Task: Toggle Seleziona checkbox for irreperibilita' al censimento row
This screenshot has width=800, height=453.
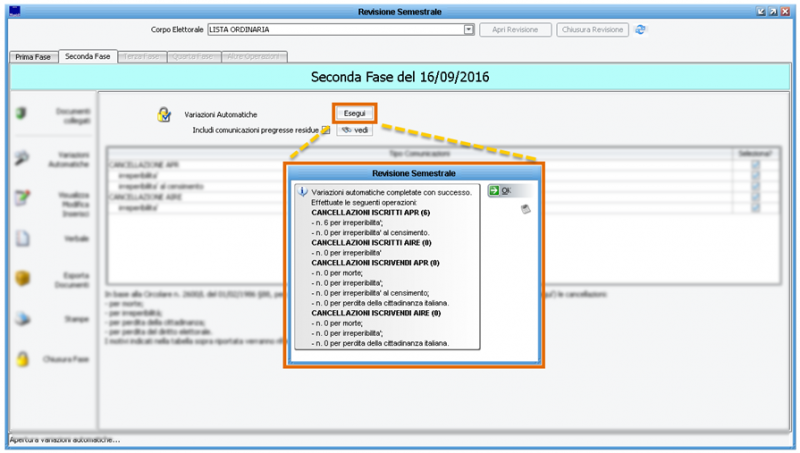Action: click(x=755, y=186)
